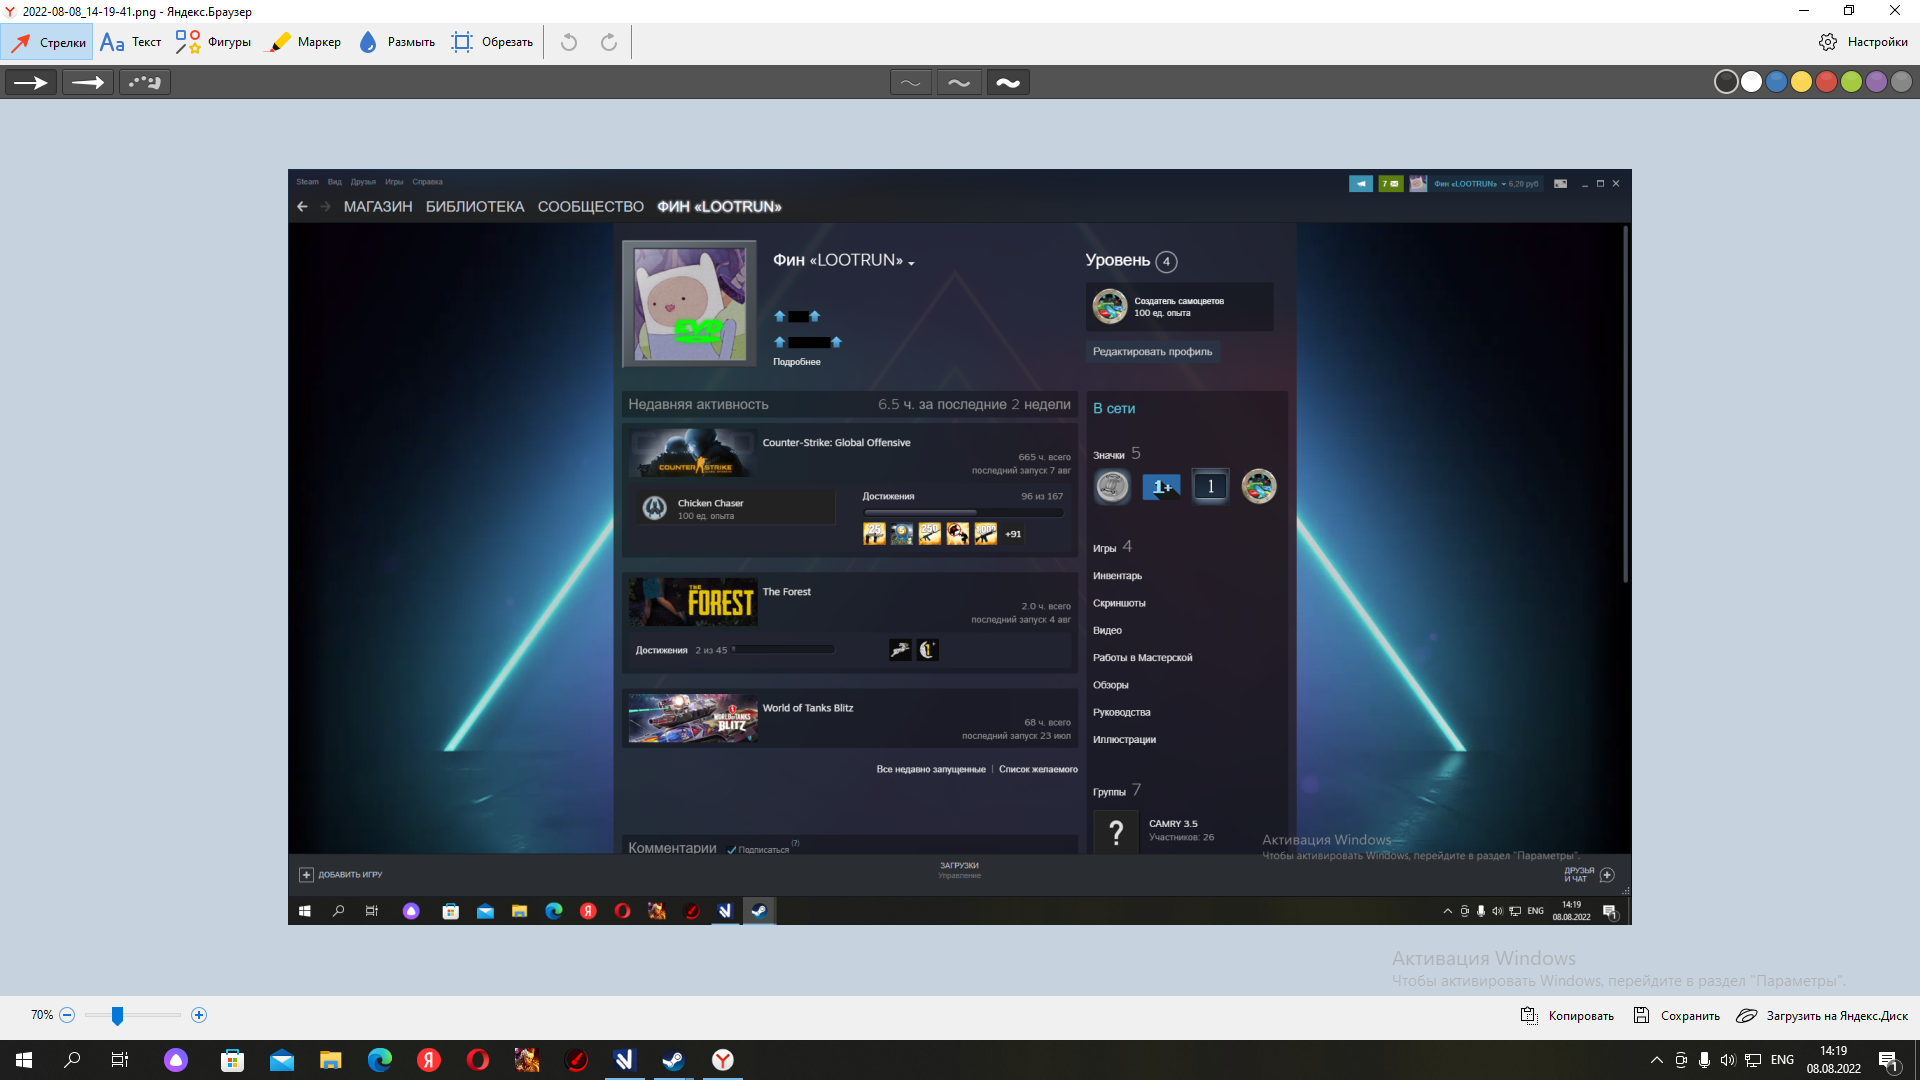The image size is (1920, 1080).
Task: Pick the yellow color swatch
Action: tap(1801, 82)
